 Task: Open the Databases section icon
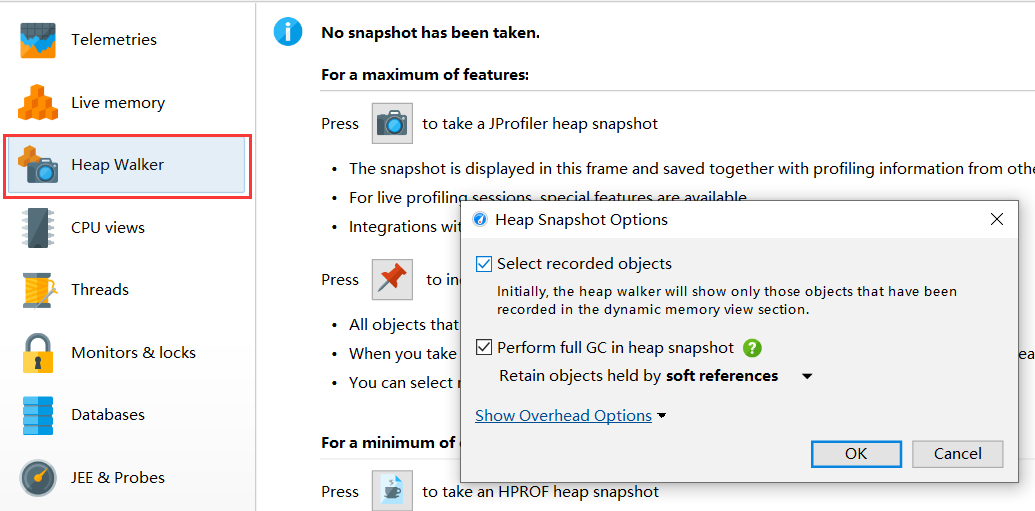coord(38,415)
